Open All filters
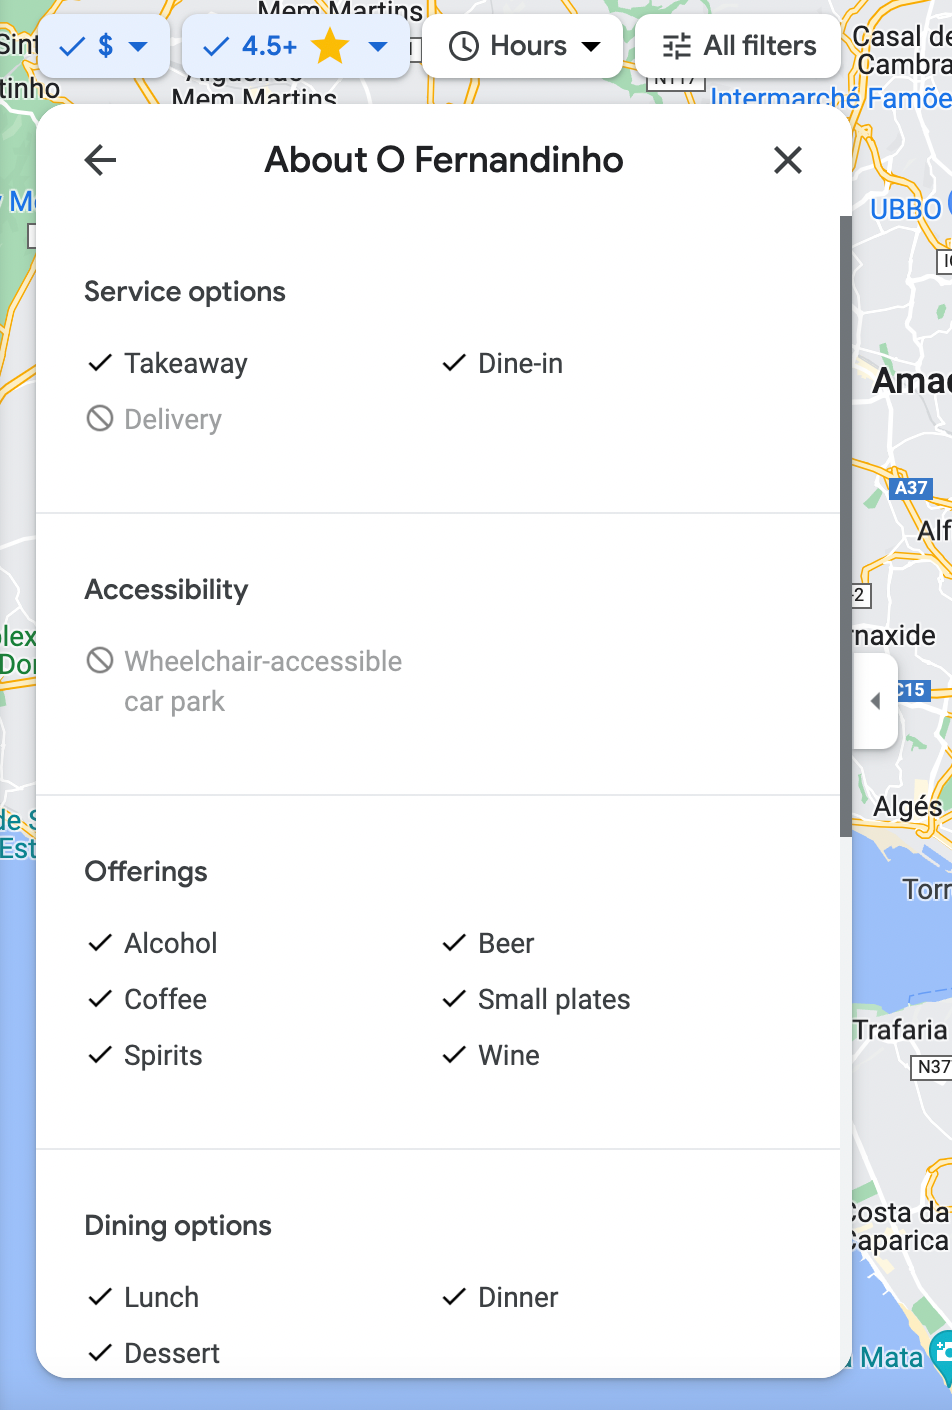Image resolution: width=952 pixels, height=1410 pixels. pyautogui.click(x=739, y=46)
